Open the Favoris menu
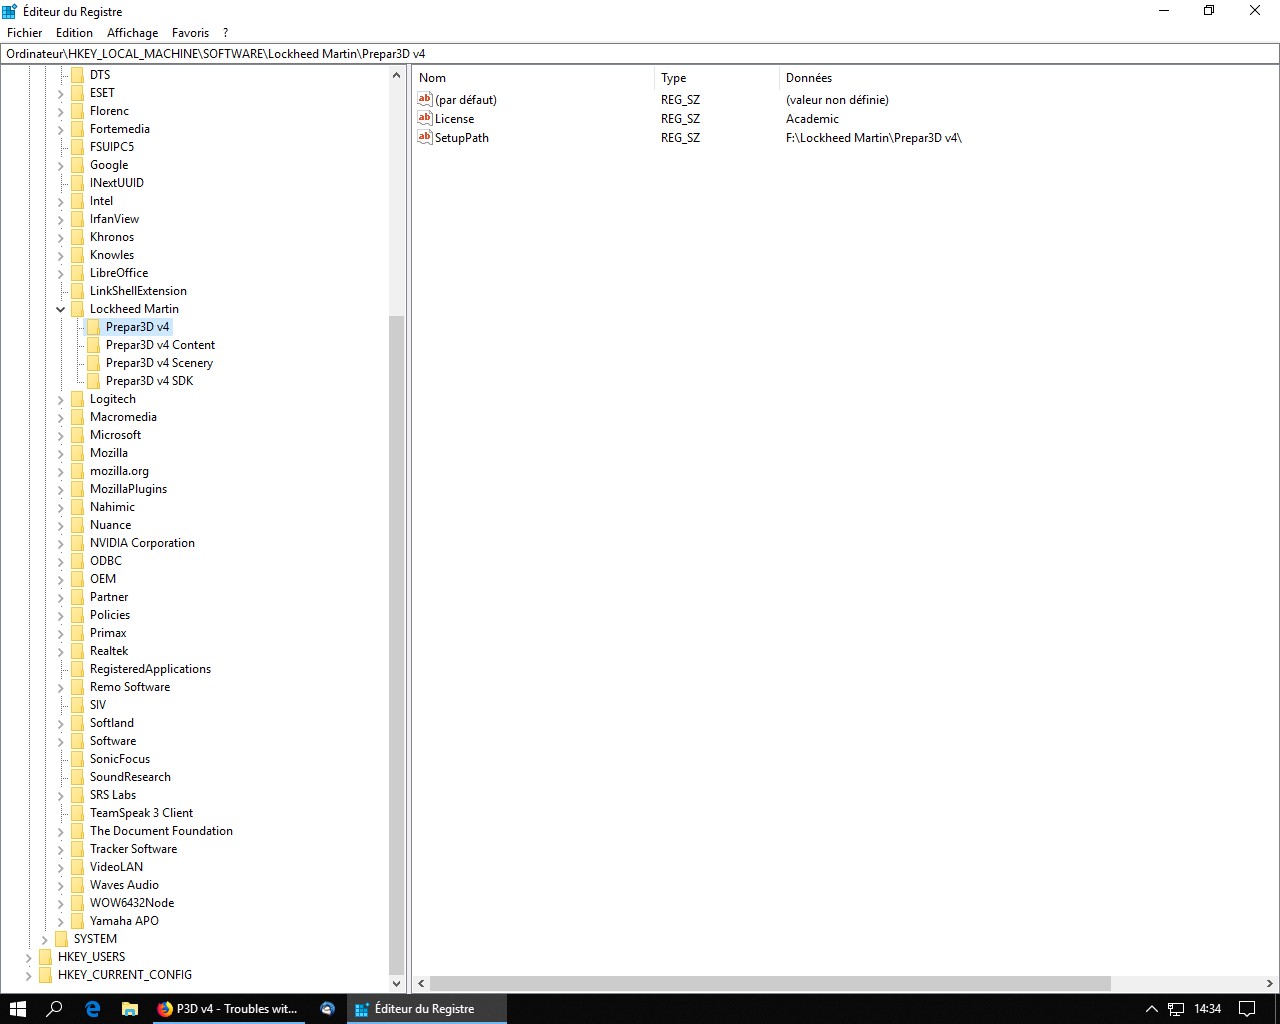Screen dimensions: 1280x1024 click(x=190, y=33)
